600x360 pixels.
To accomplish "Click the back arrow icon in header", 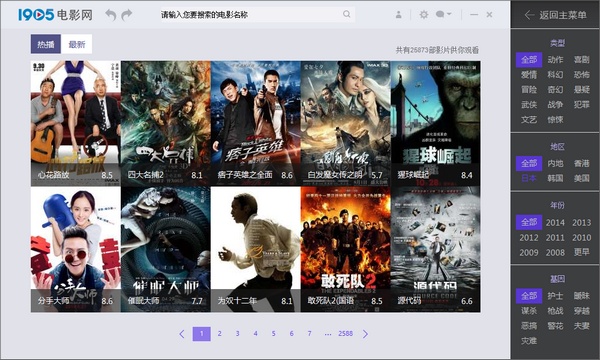I will [111, 15].
